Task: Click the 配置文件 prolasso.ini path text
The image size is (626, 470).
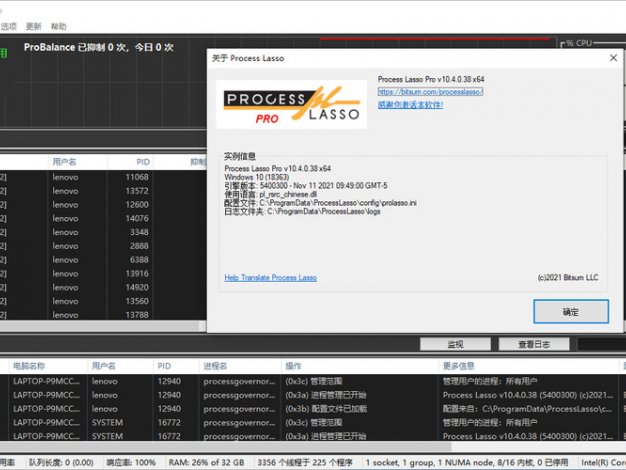Action: pos(320,203)
